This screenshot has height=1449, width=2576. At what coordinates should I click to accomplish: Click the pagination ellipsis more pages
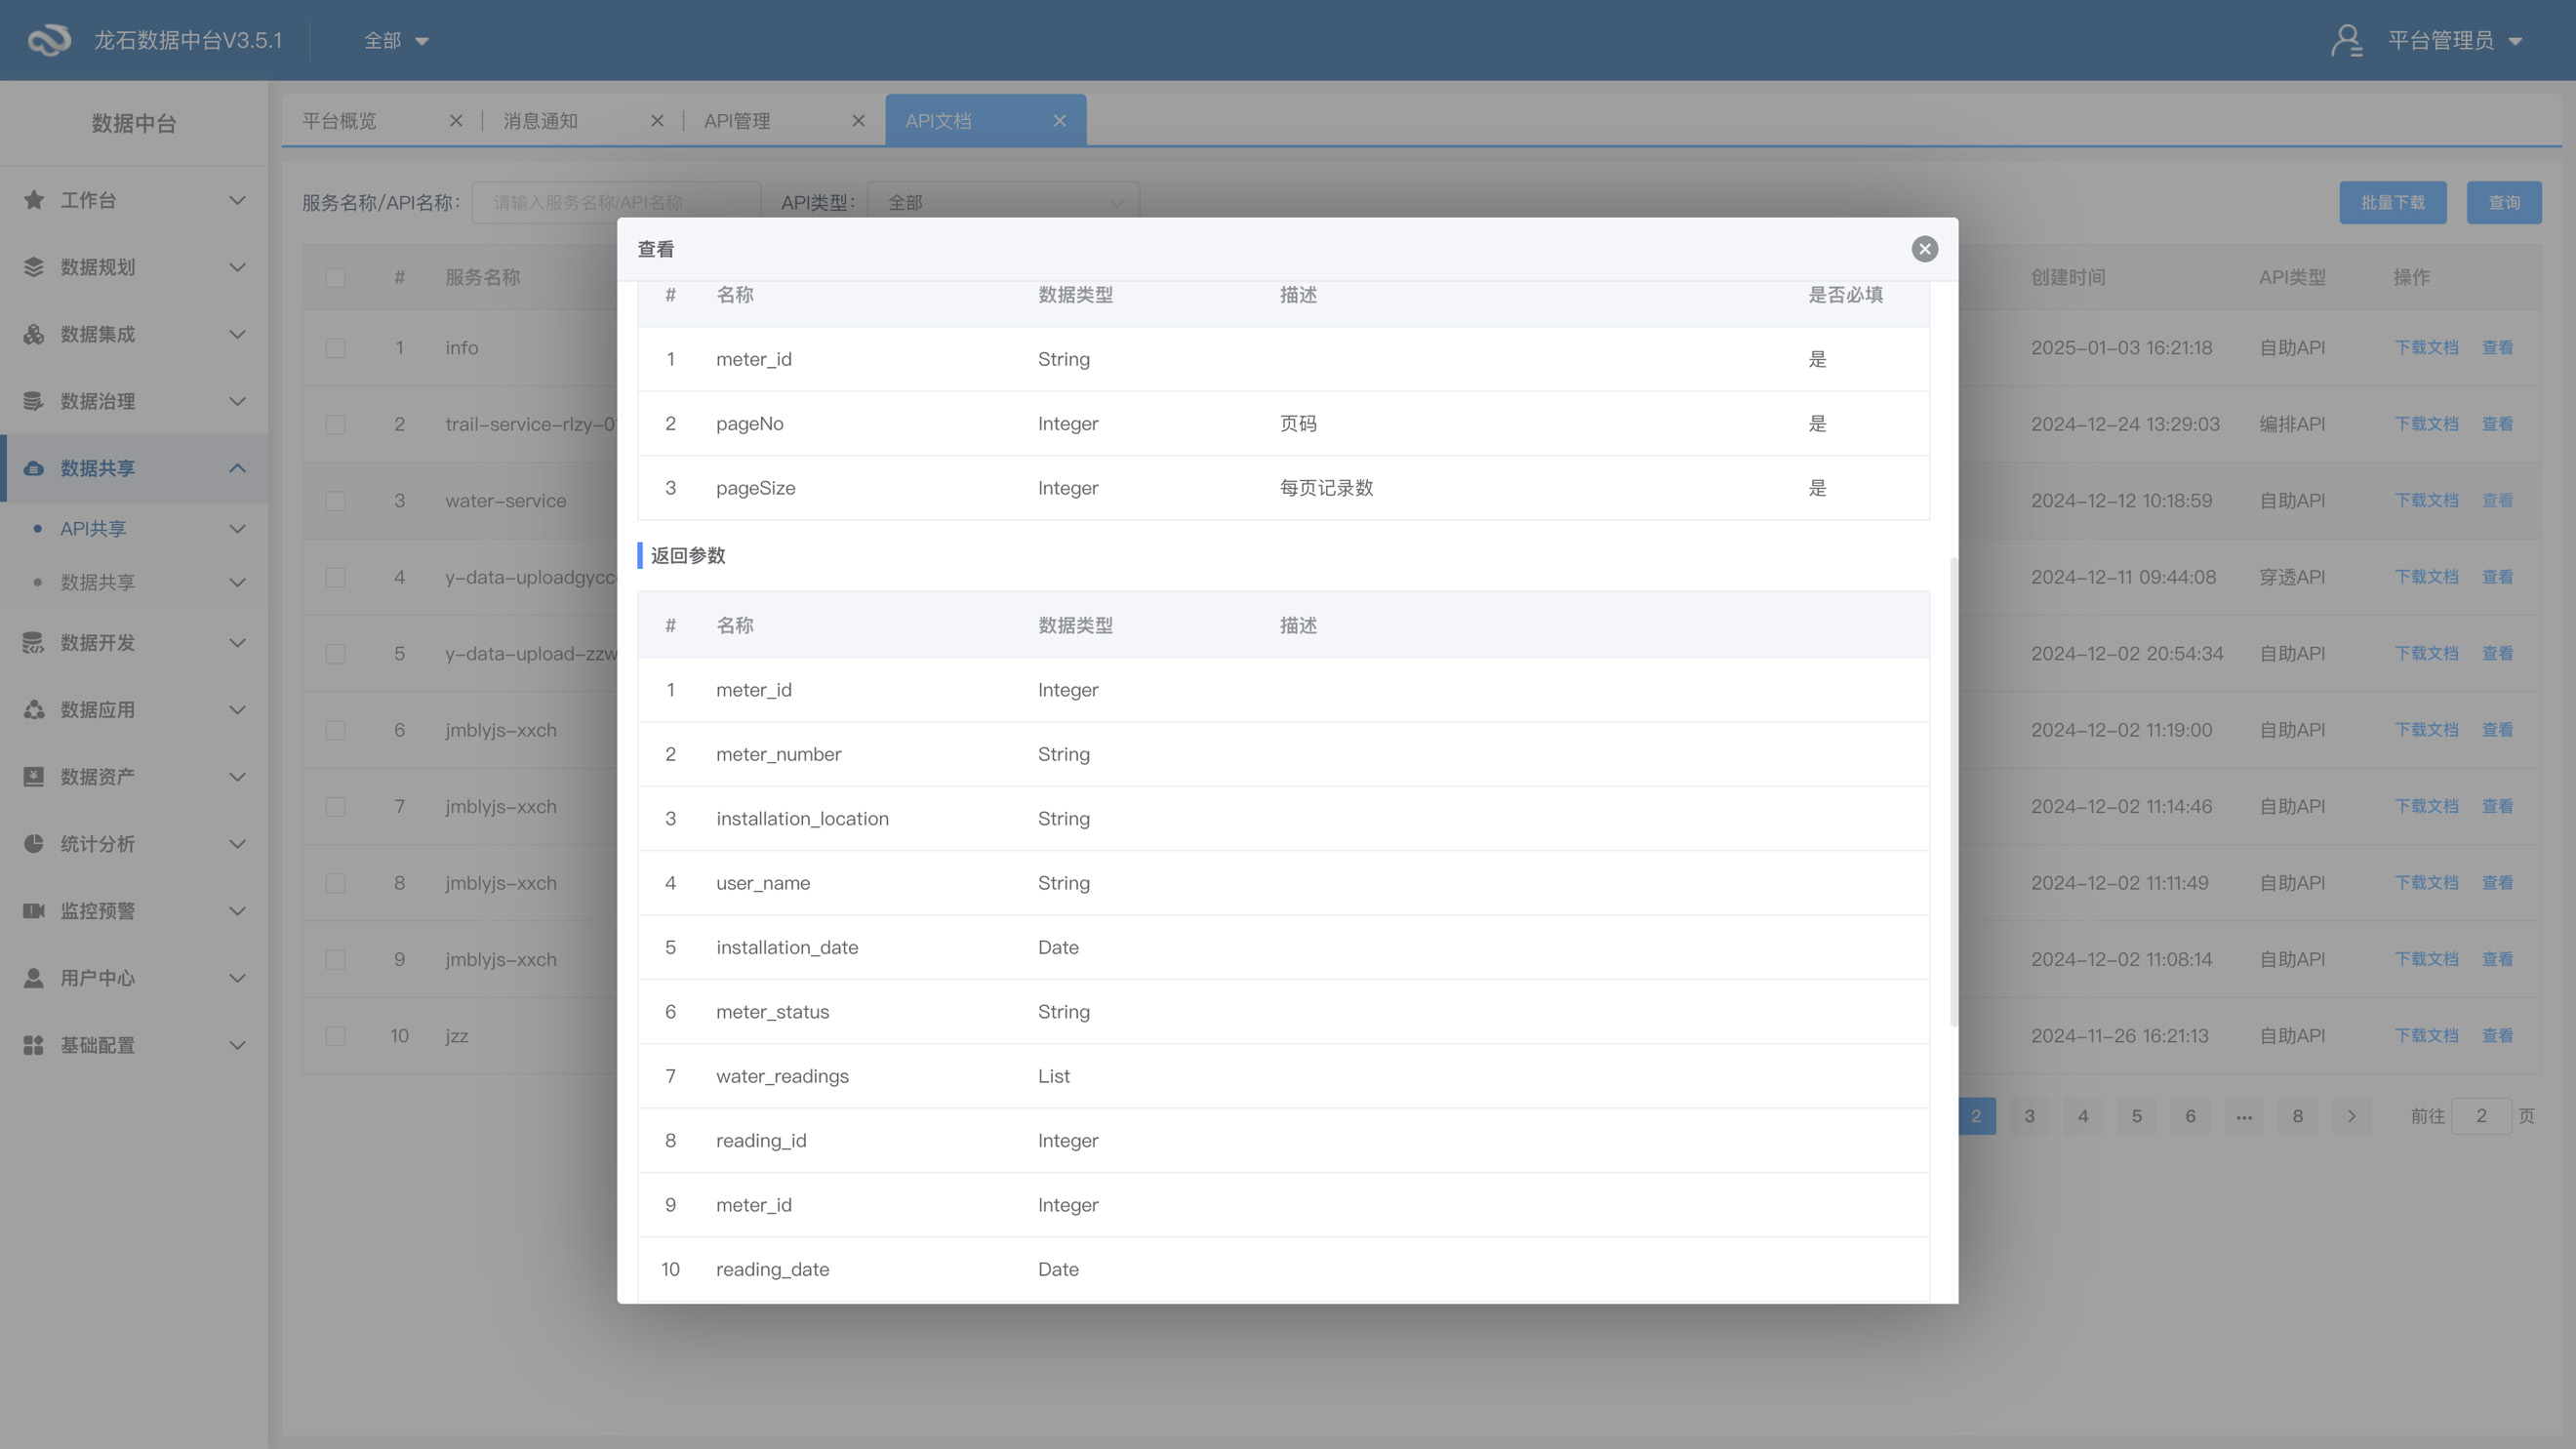coord(2244,1116)
